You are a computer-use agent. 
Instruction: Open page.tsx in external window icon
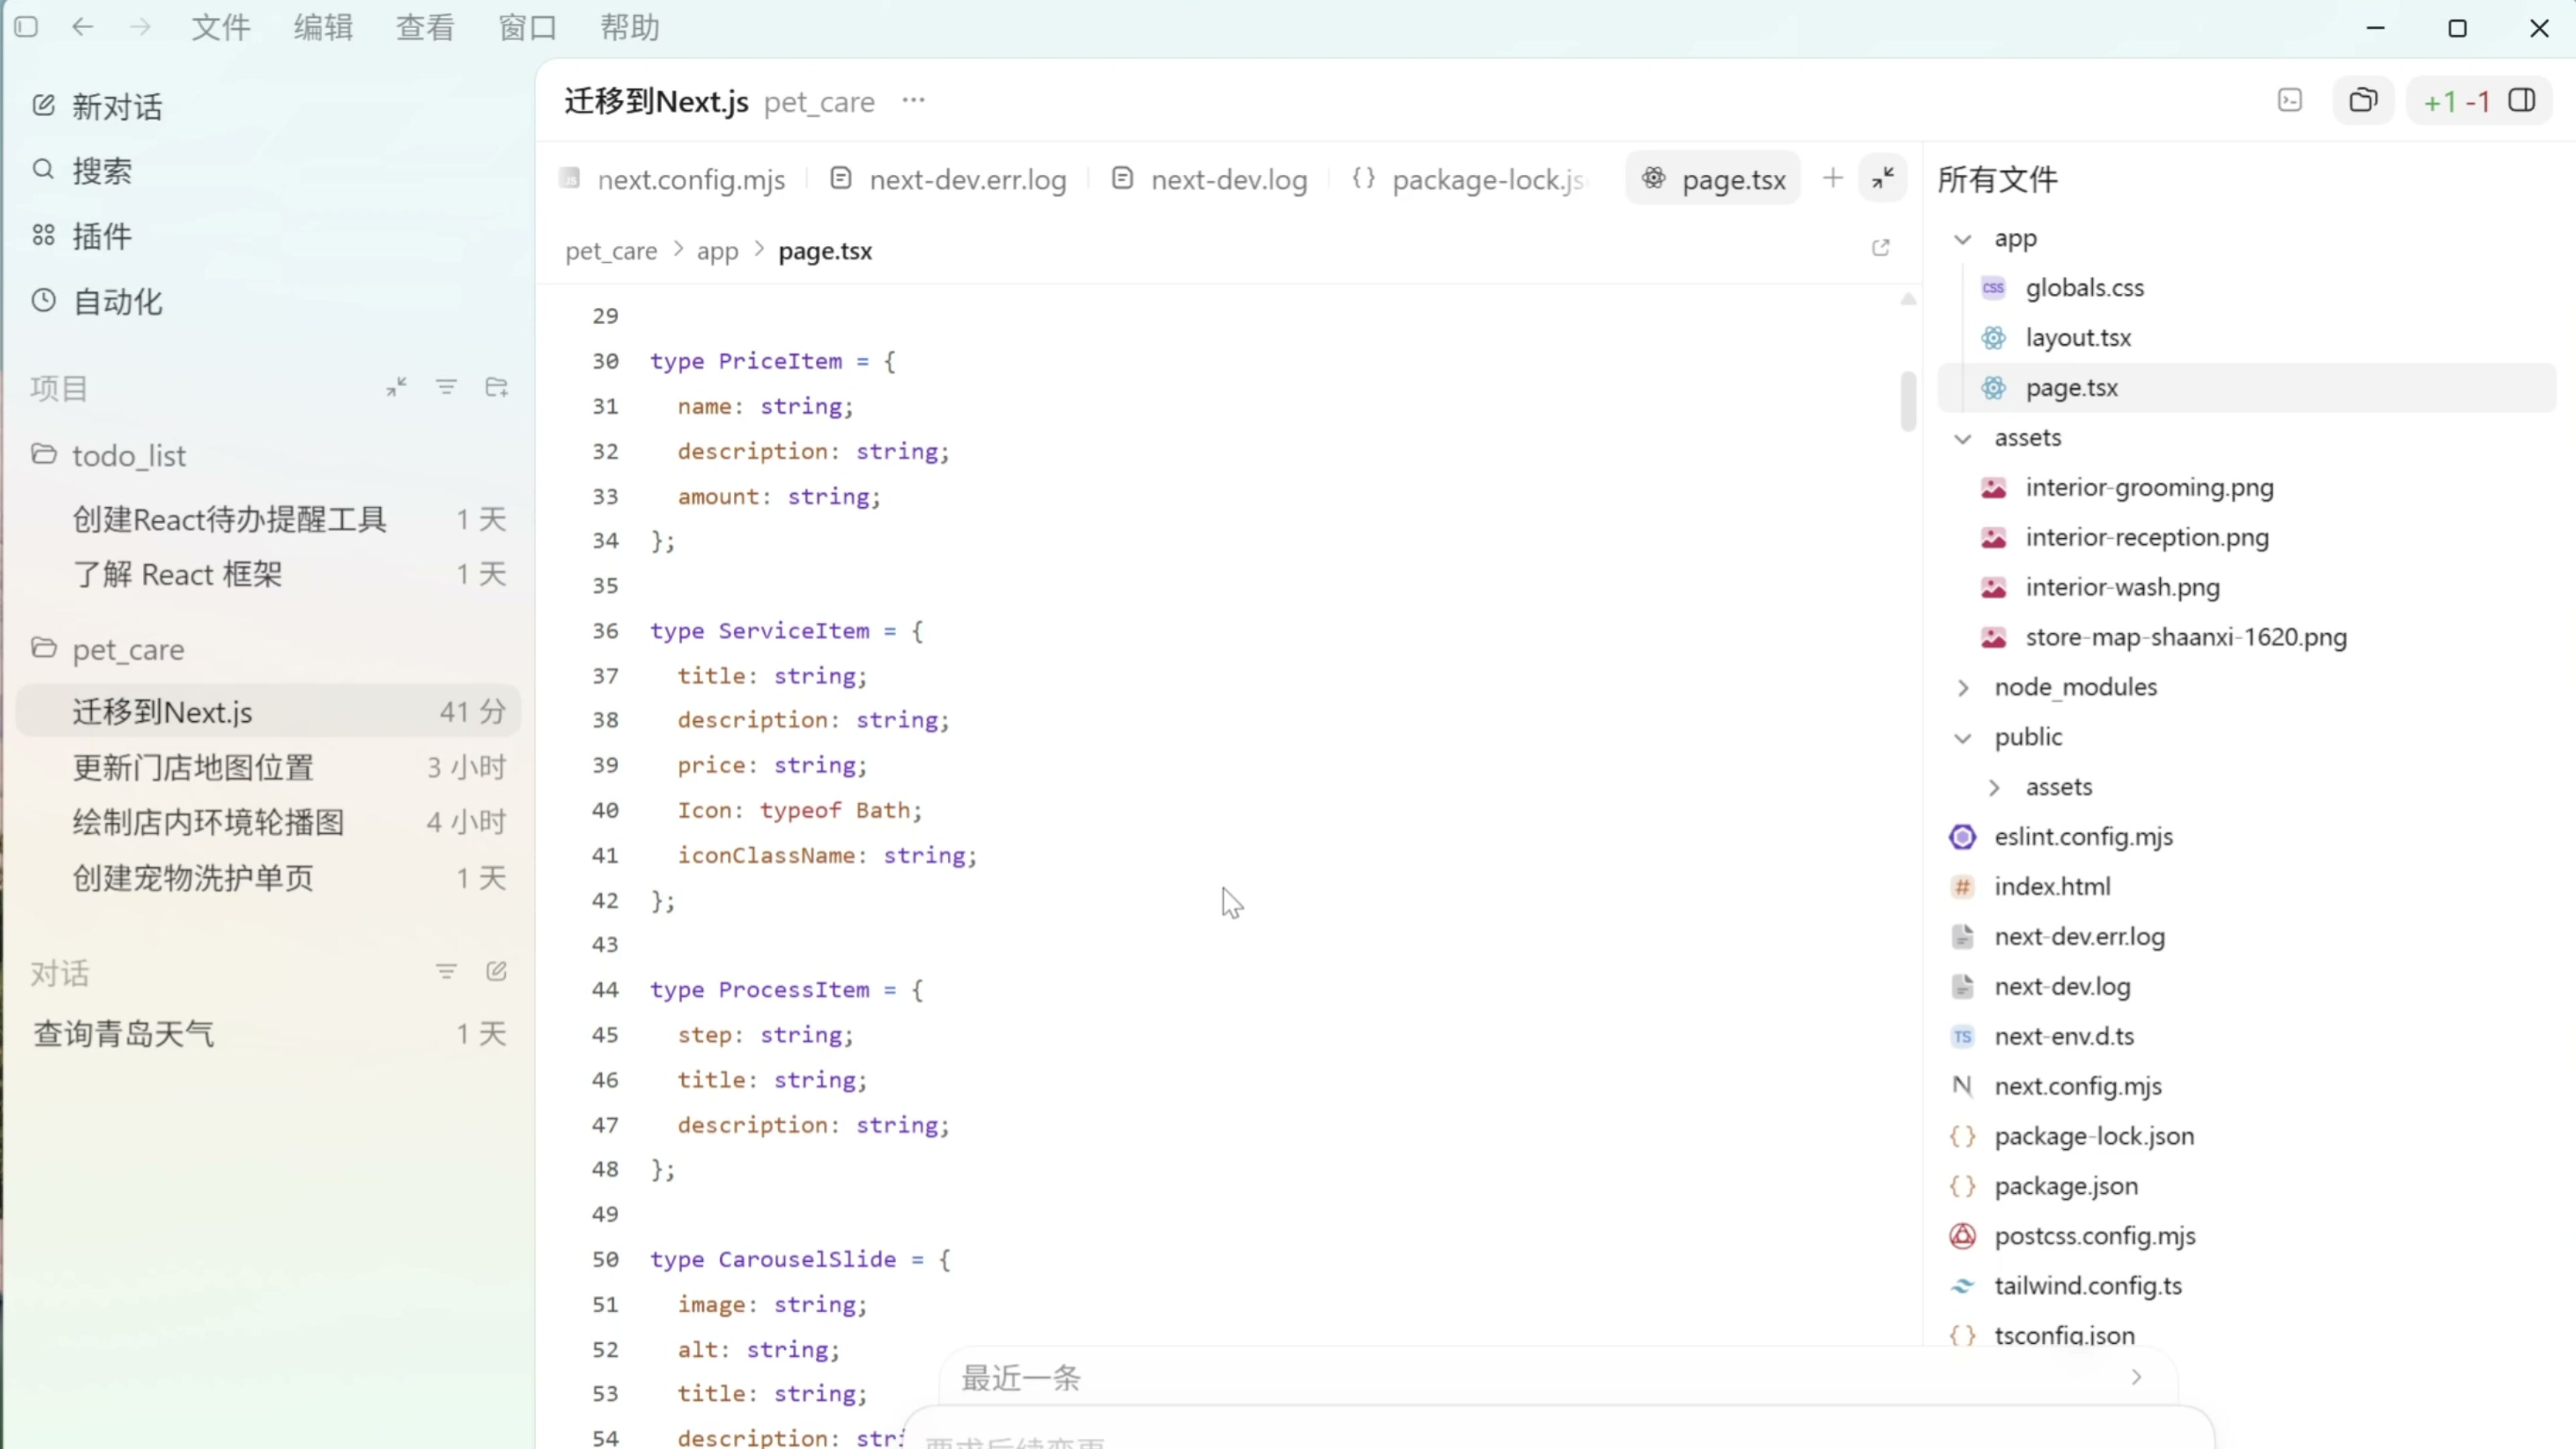click(x=1880, y=248)
